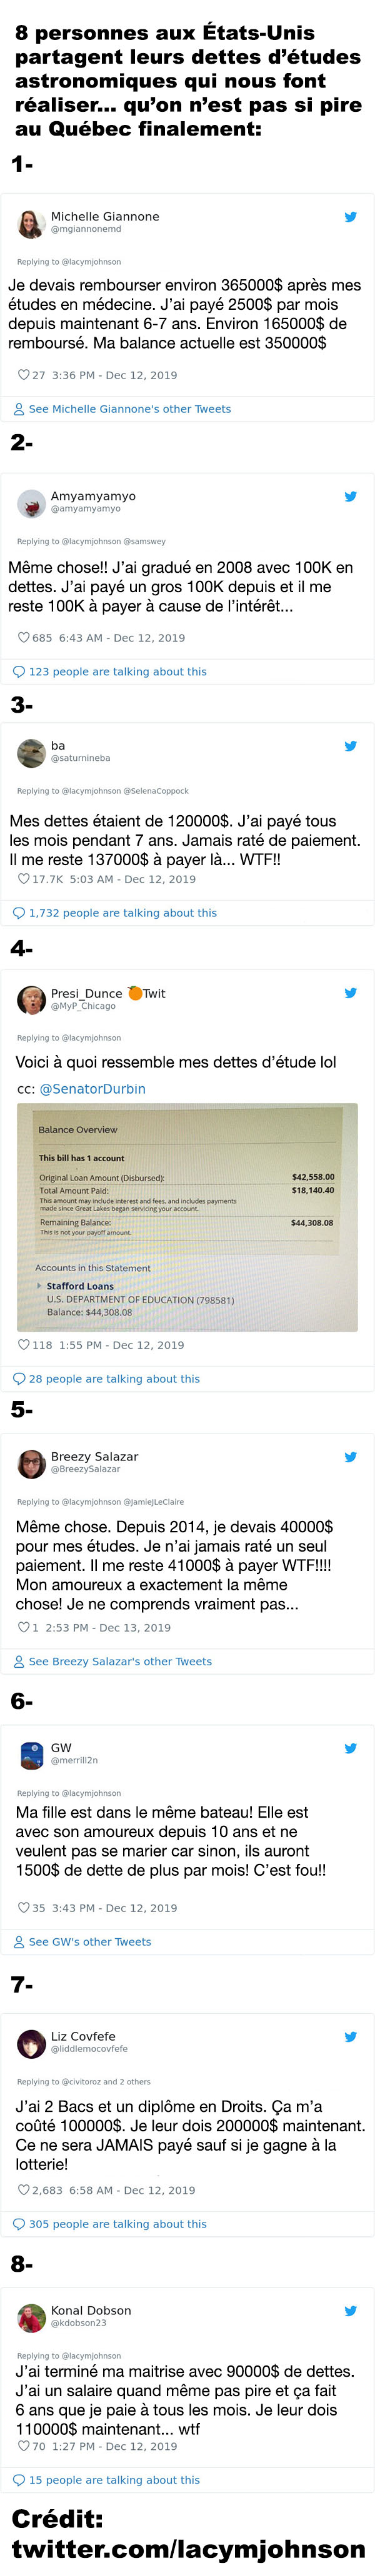Click the @SenatorDurbin mention link
This screenshot has width=375, height=2576.
[92, 1089]
